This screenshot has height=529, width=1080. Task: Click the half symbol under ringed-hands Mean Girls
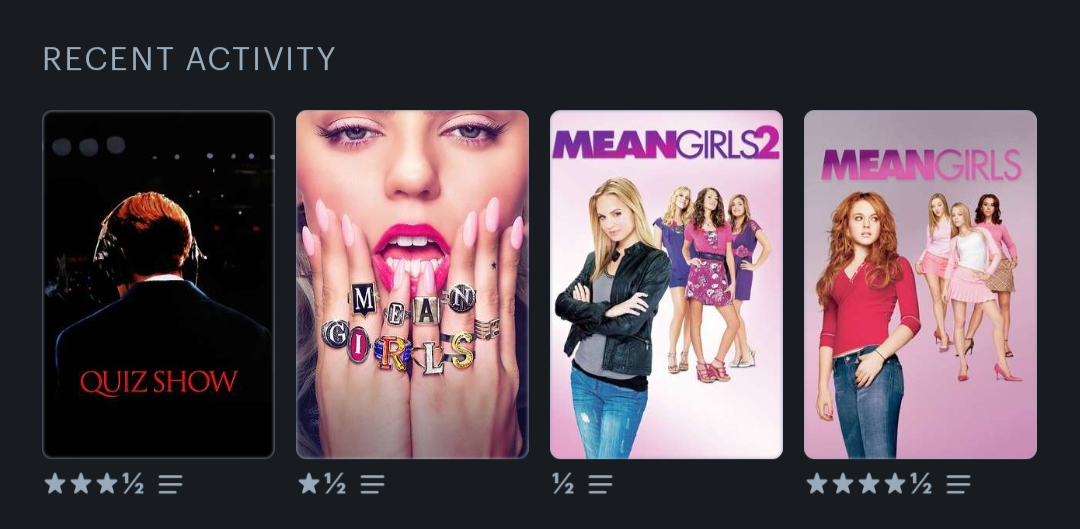point(335,484)
